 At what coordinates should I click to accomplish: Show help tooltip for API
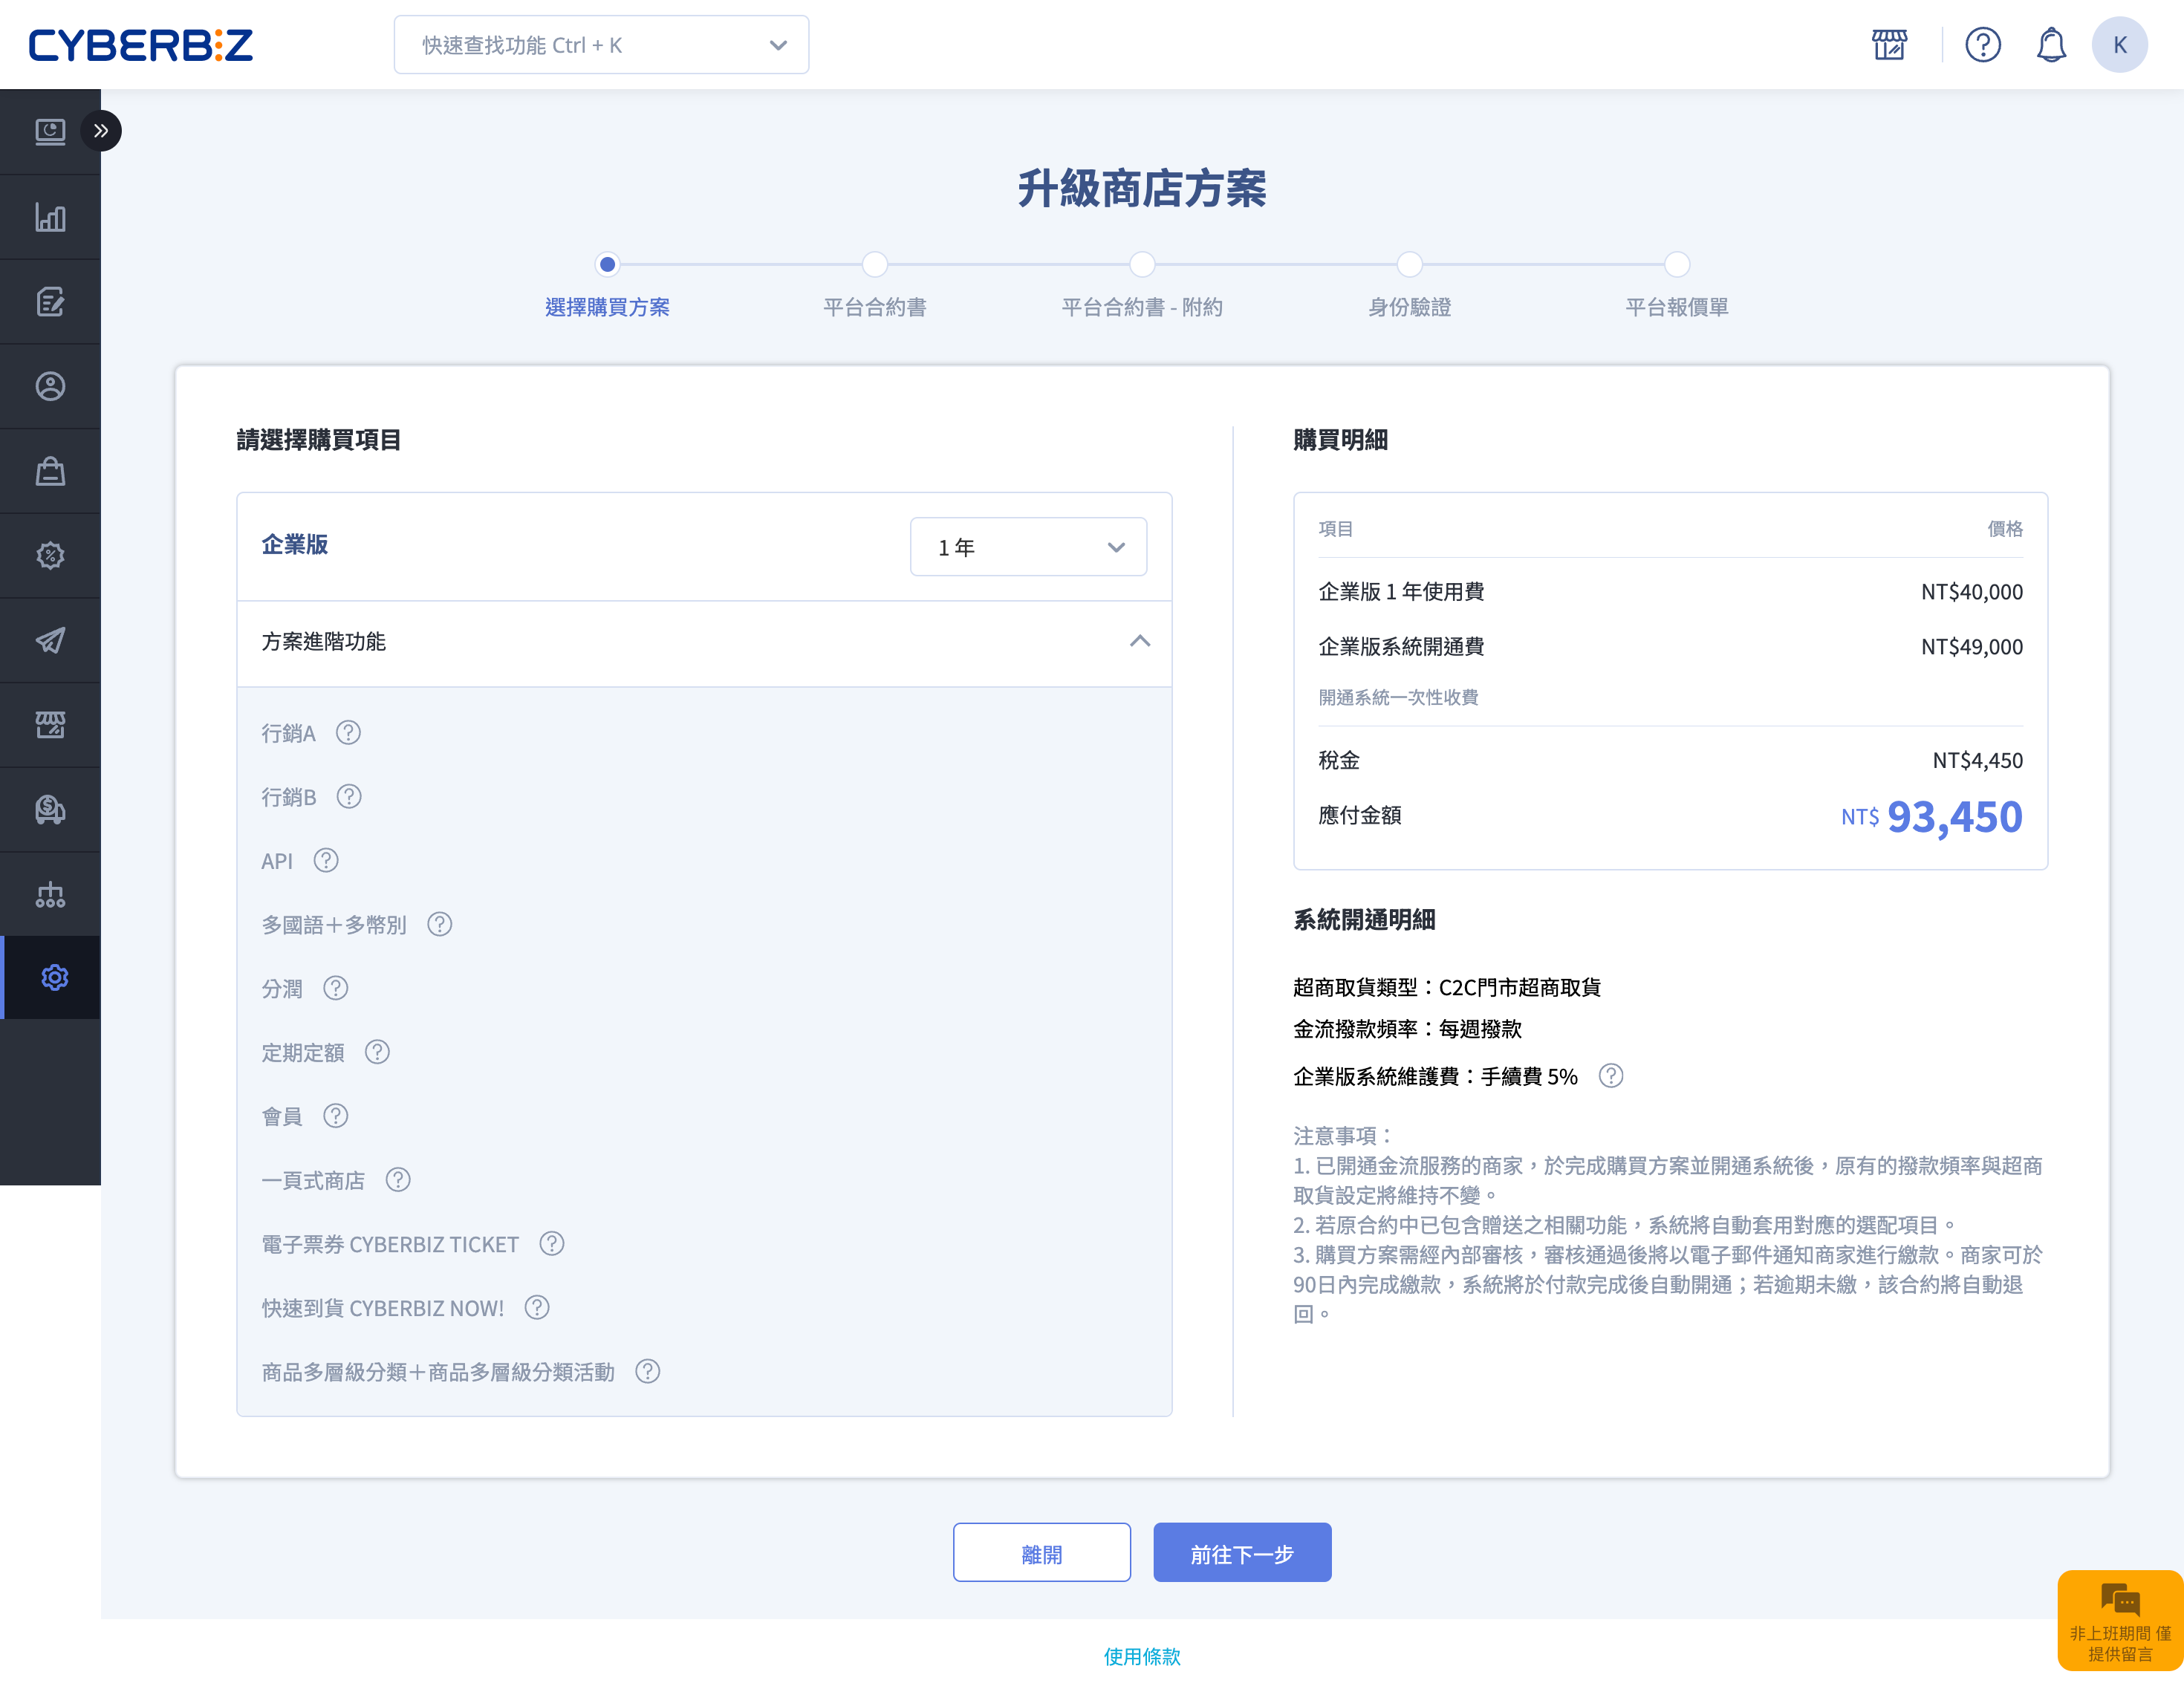(326, 861)
